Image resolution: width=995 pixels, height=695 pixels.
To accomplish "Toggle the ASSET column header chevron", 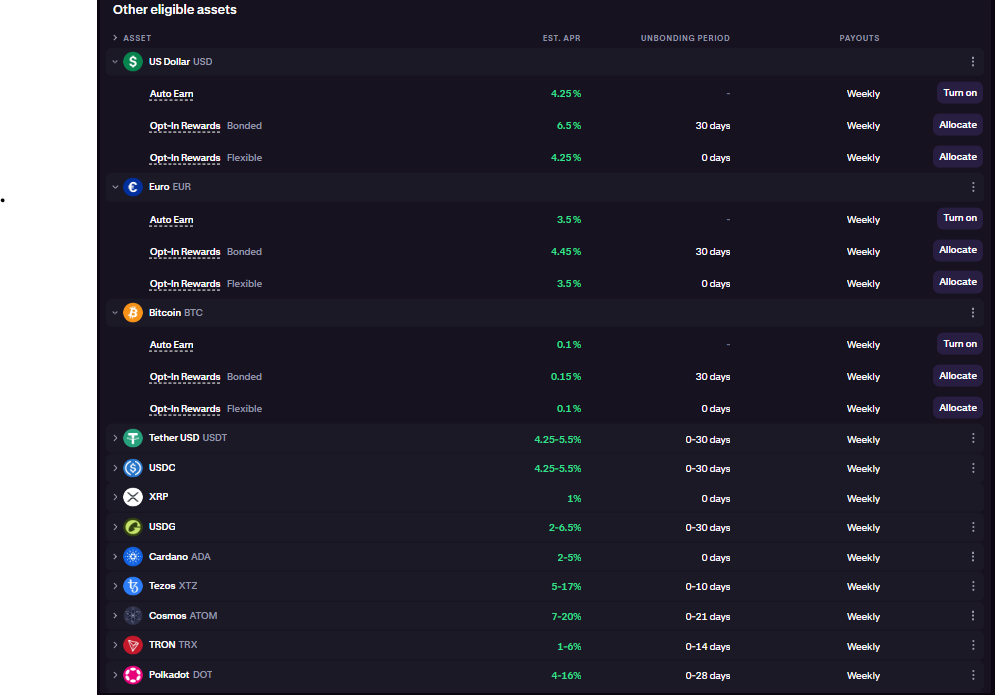I will [x=115, y=38].
